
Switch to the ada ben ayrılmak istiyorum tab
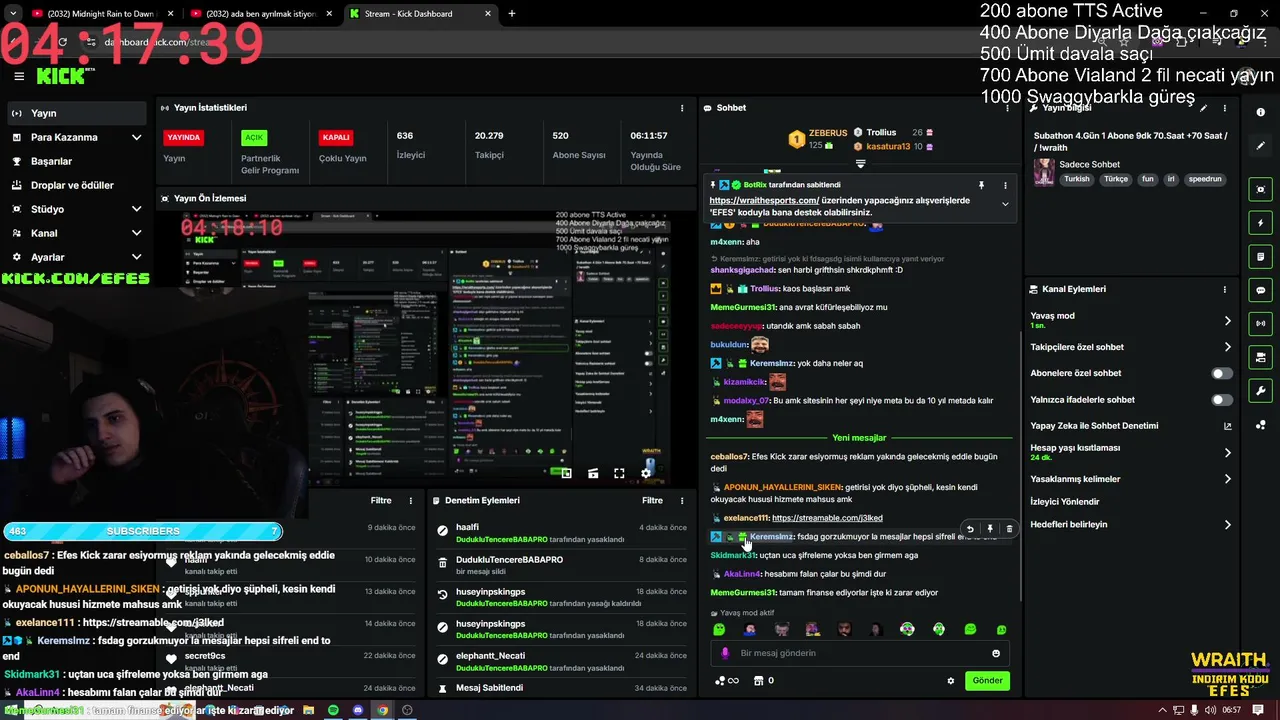point(260,14)
